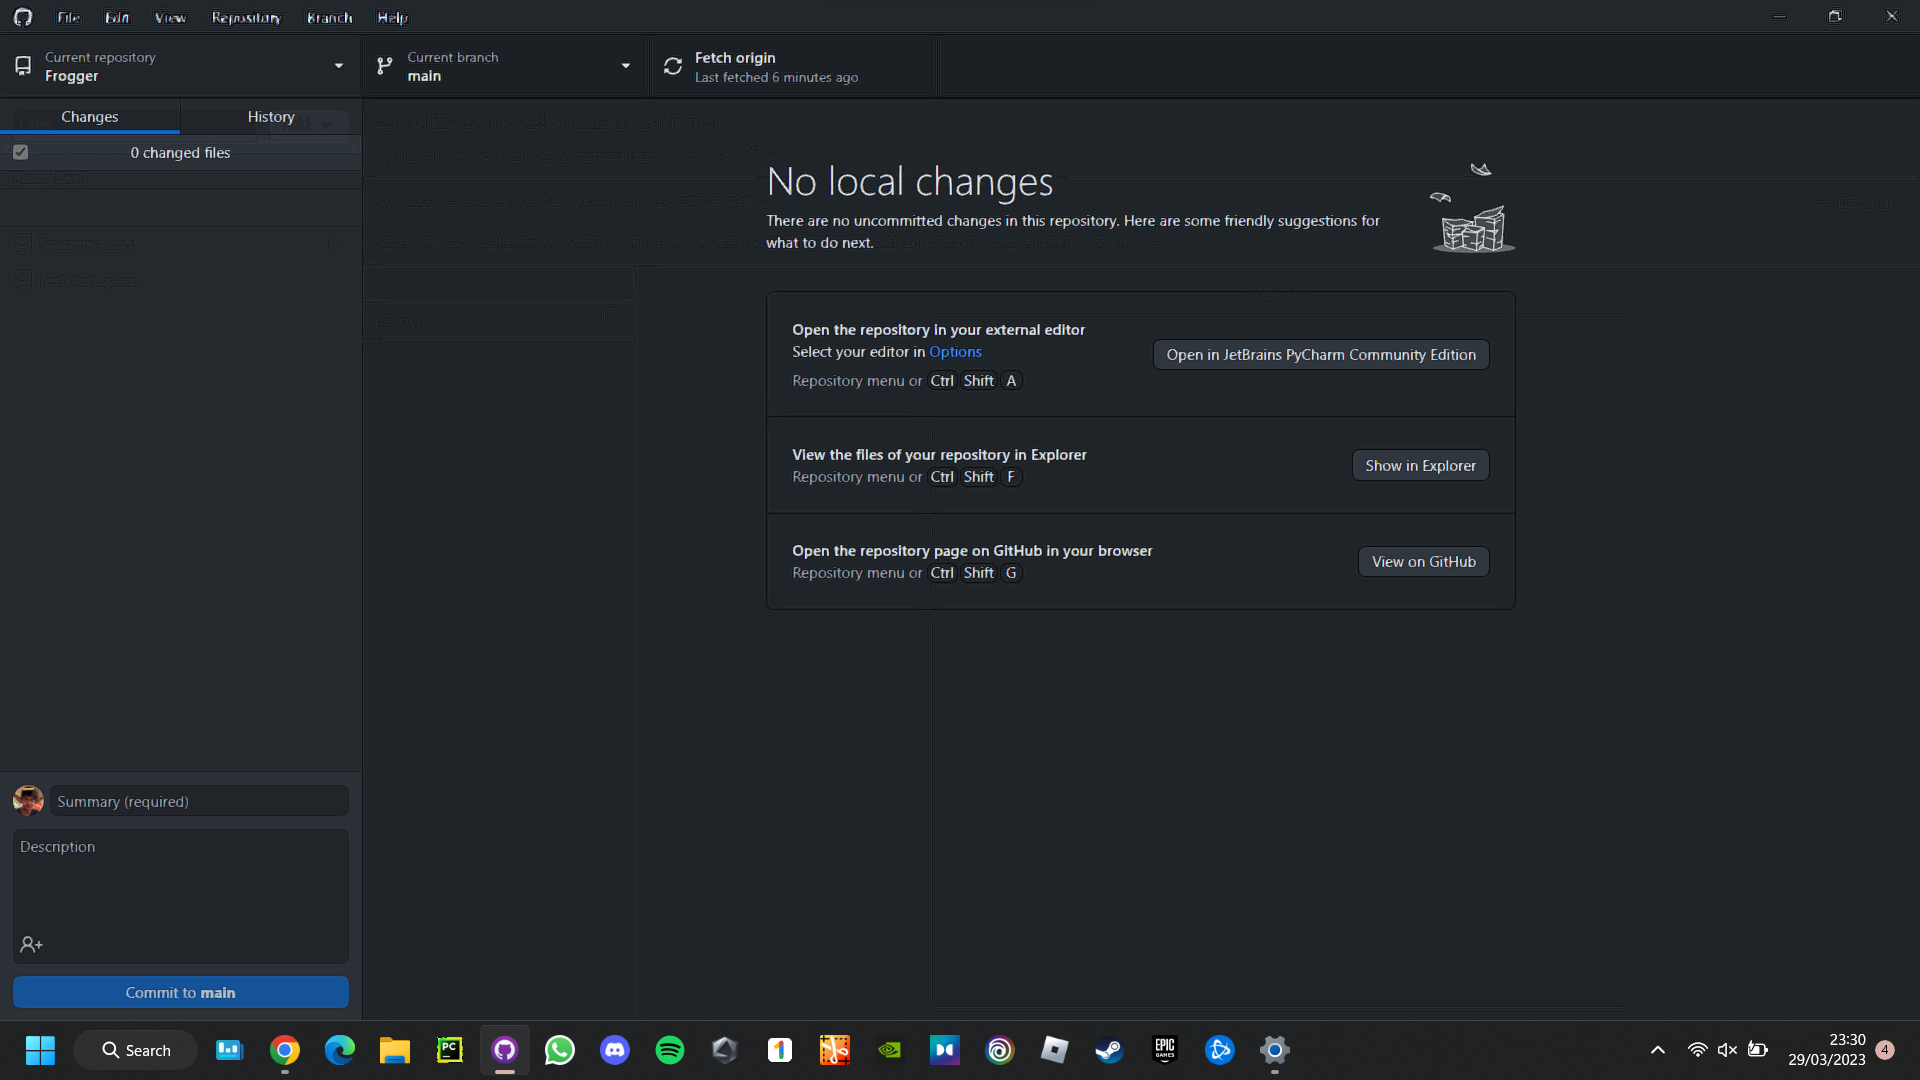1920x1080 pixels.
Task: Toggle the volume icon in system tray
Action: pyautogui.click(x=1727, y=1050)
